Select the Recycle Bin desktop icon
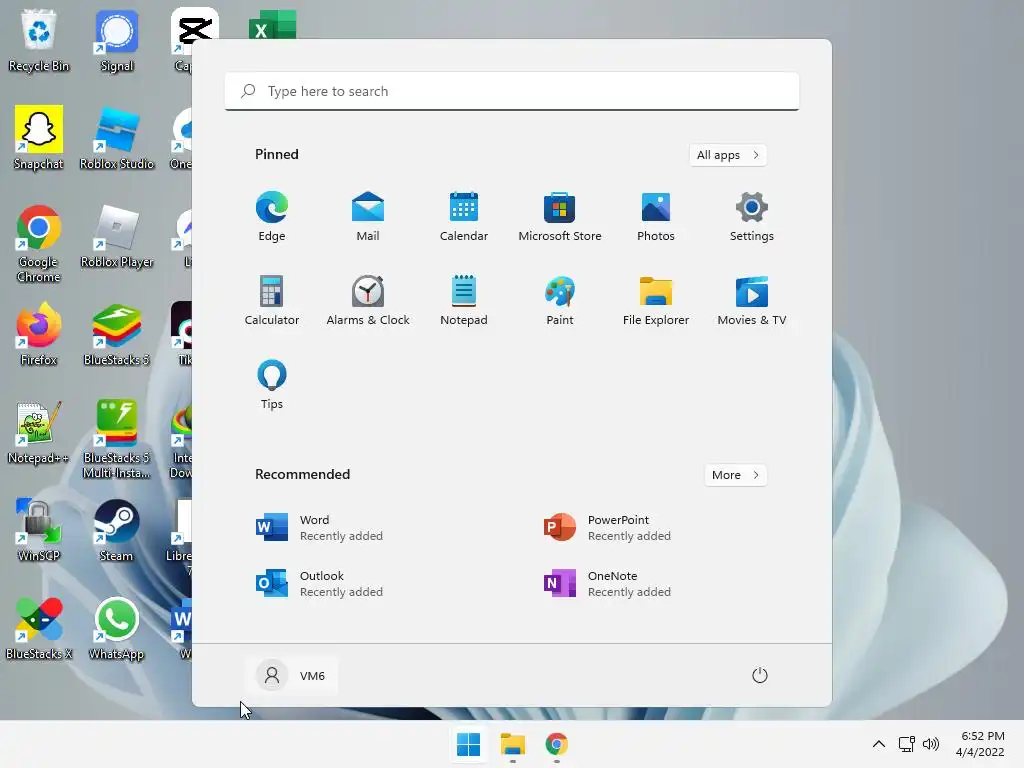This screenshot has width=1024, height=768. [x=39, y=40]
